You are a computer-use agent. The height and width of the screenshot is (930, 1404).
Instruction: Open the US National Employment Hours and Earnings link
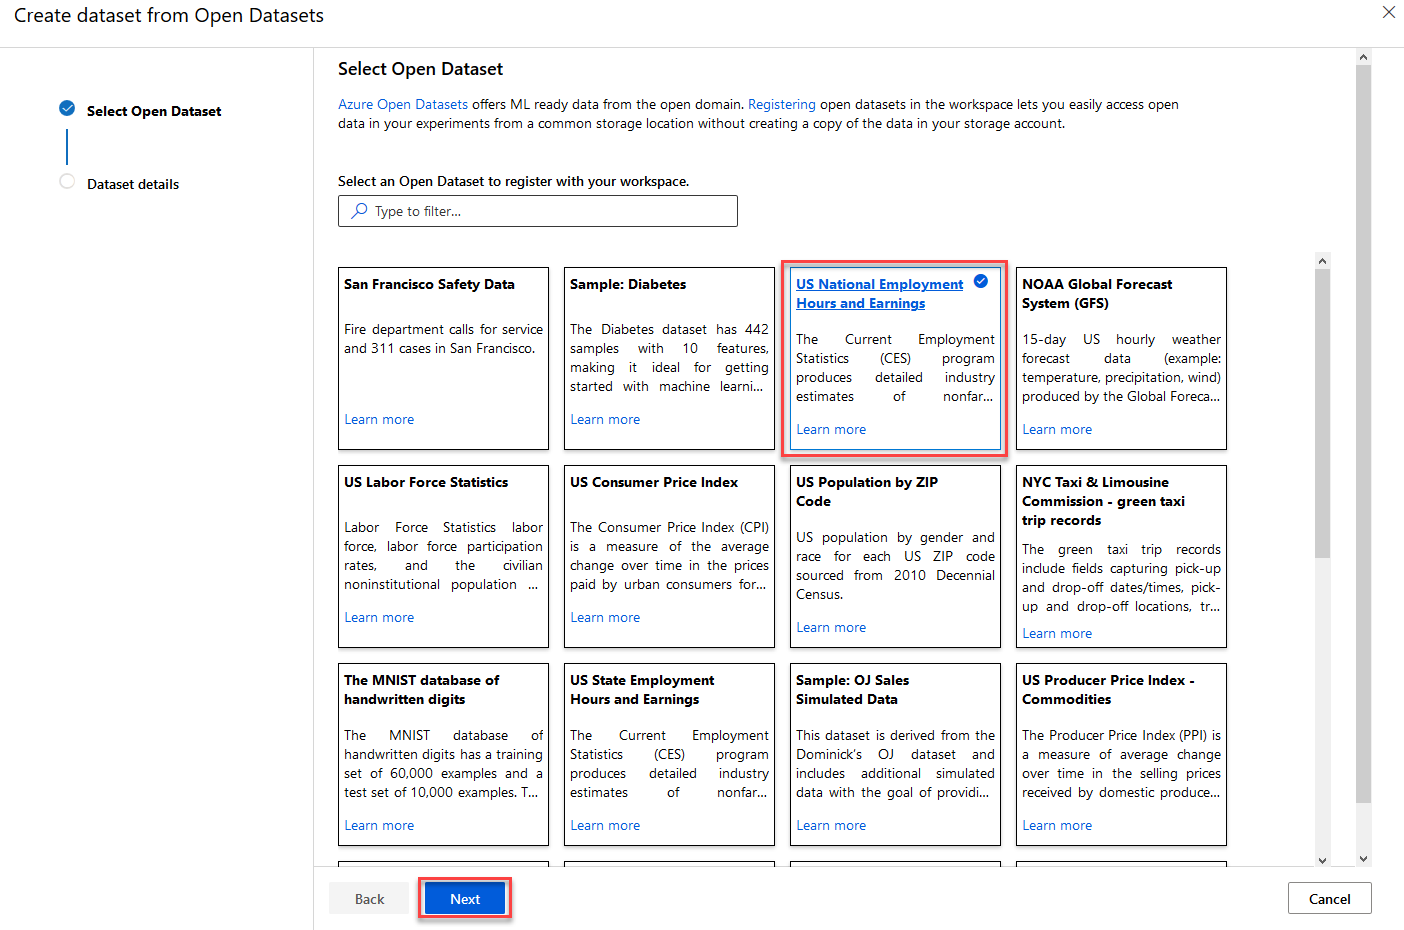[x=879, y=294]
